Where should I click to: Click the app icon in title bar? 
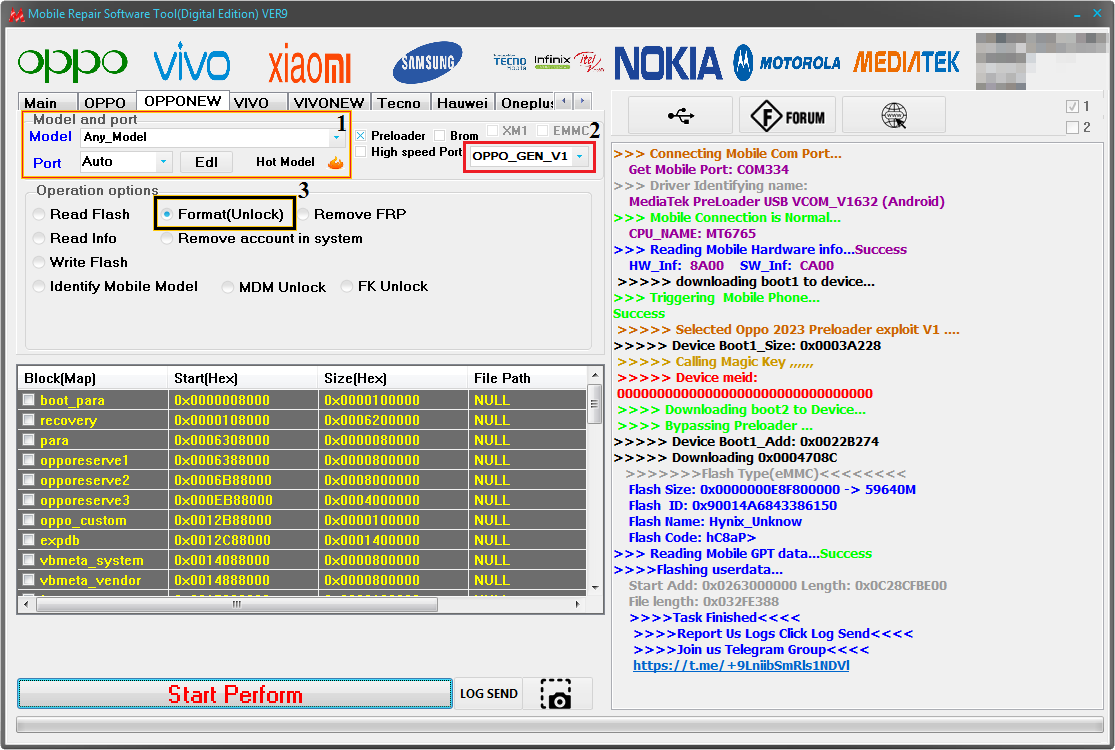tap(16, 14)
